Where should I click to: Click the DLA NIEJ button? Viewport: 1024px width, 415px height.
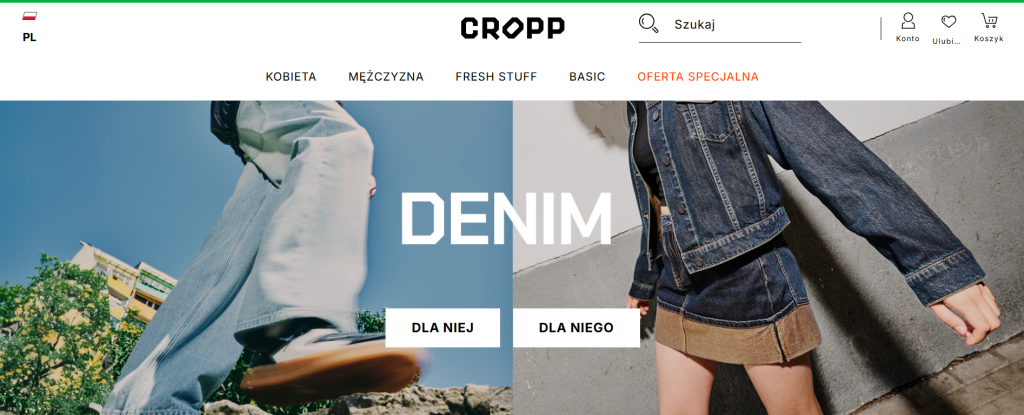pyautogui.click(x=443, y=328)
